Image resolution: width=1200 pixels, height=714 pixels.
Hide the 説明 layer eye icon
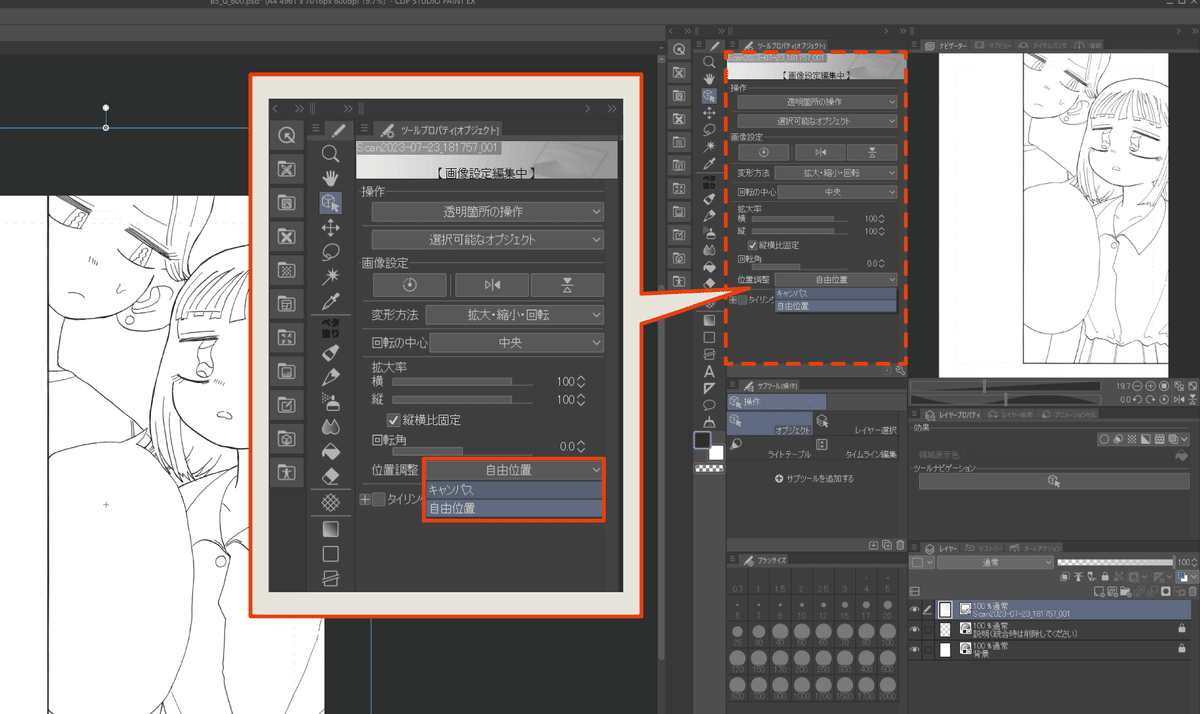(914, 629)
